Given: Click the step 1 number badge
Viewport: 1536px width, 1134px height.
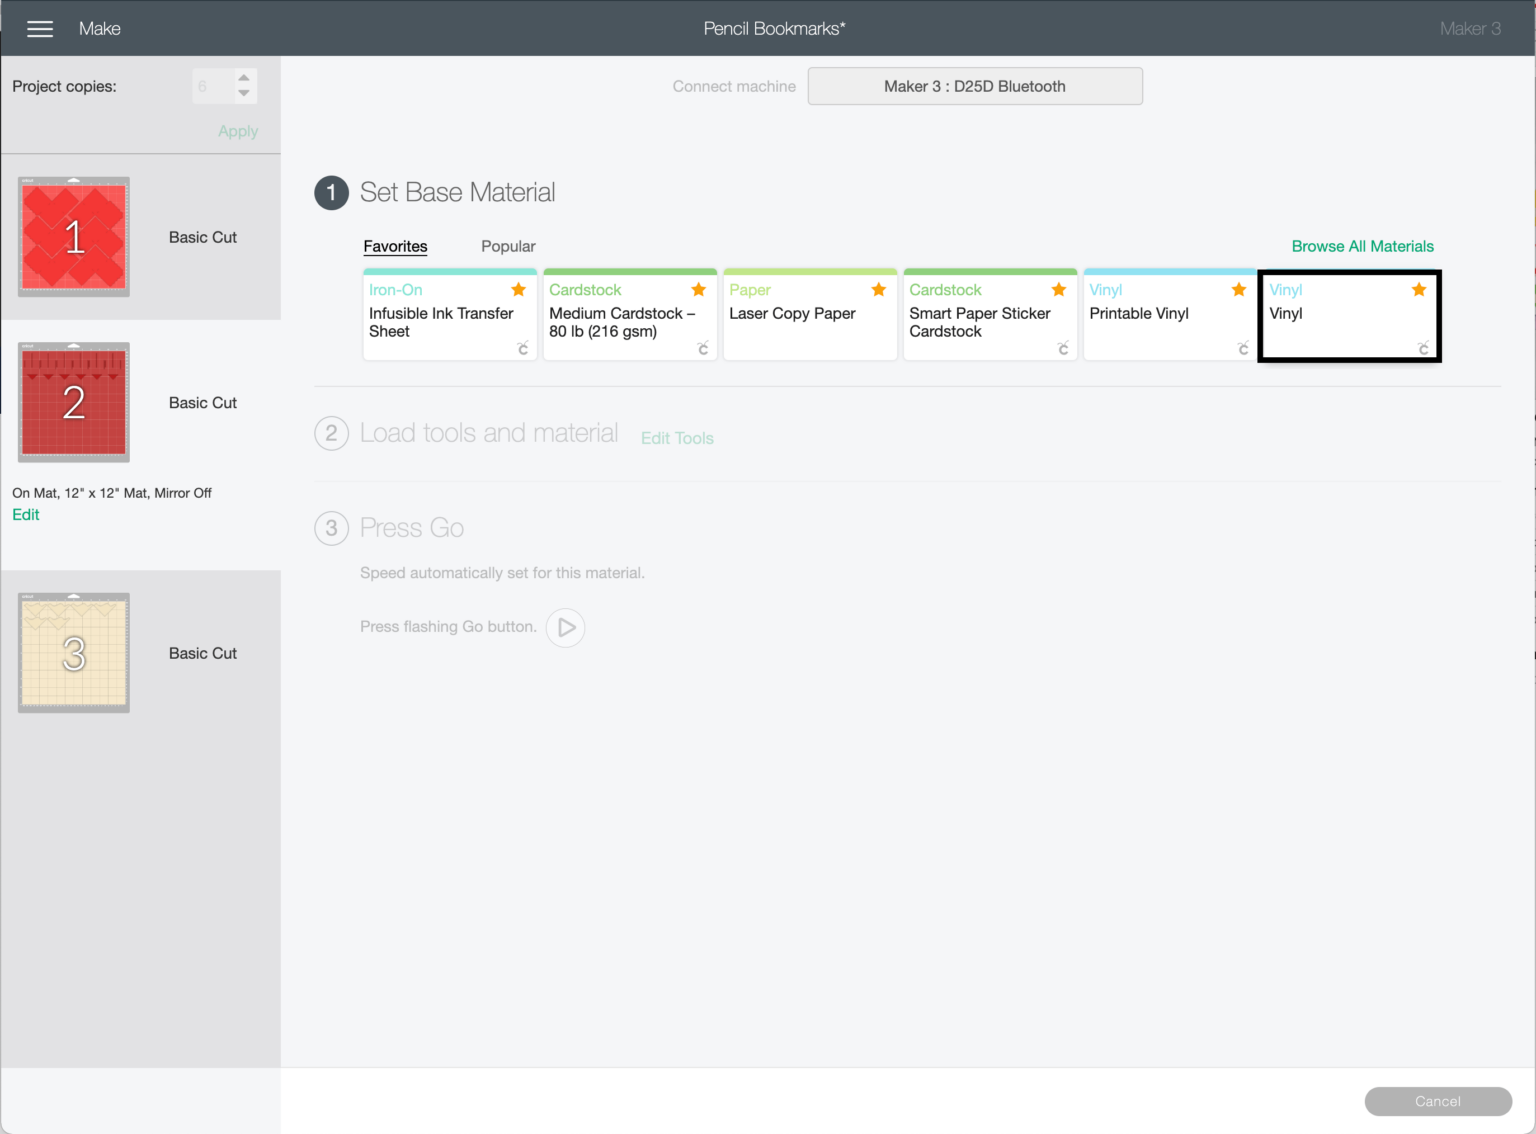Looking at the screenshot, I should pyautogui.click(x=331, y=193).
